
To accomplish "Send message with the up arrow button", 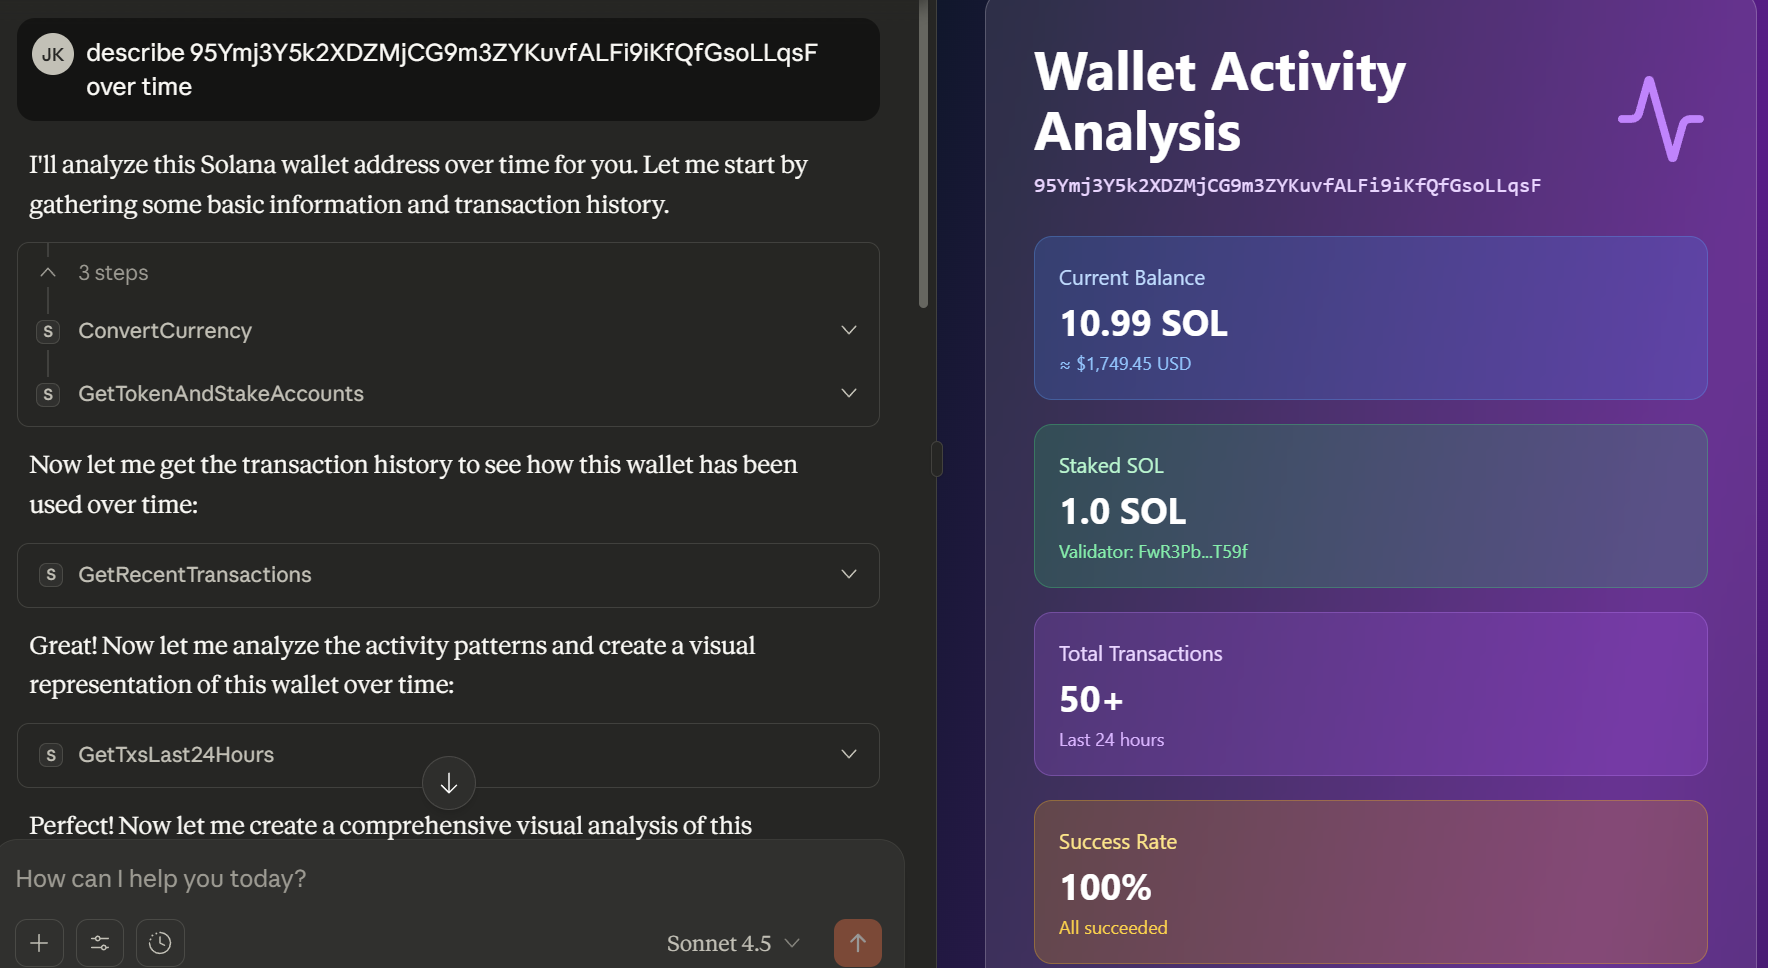I will click(858, 943).
